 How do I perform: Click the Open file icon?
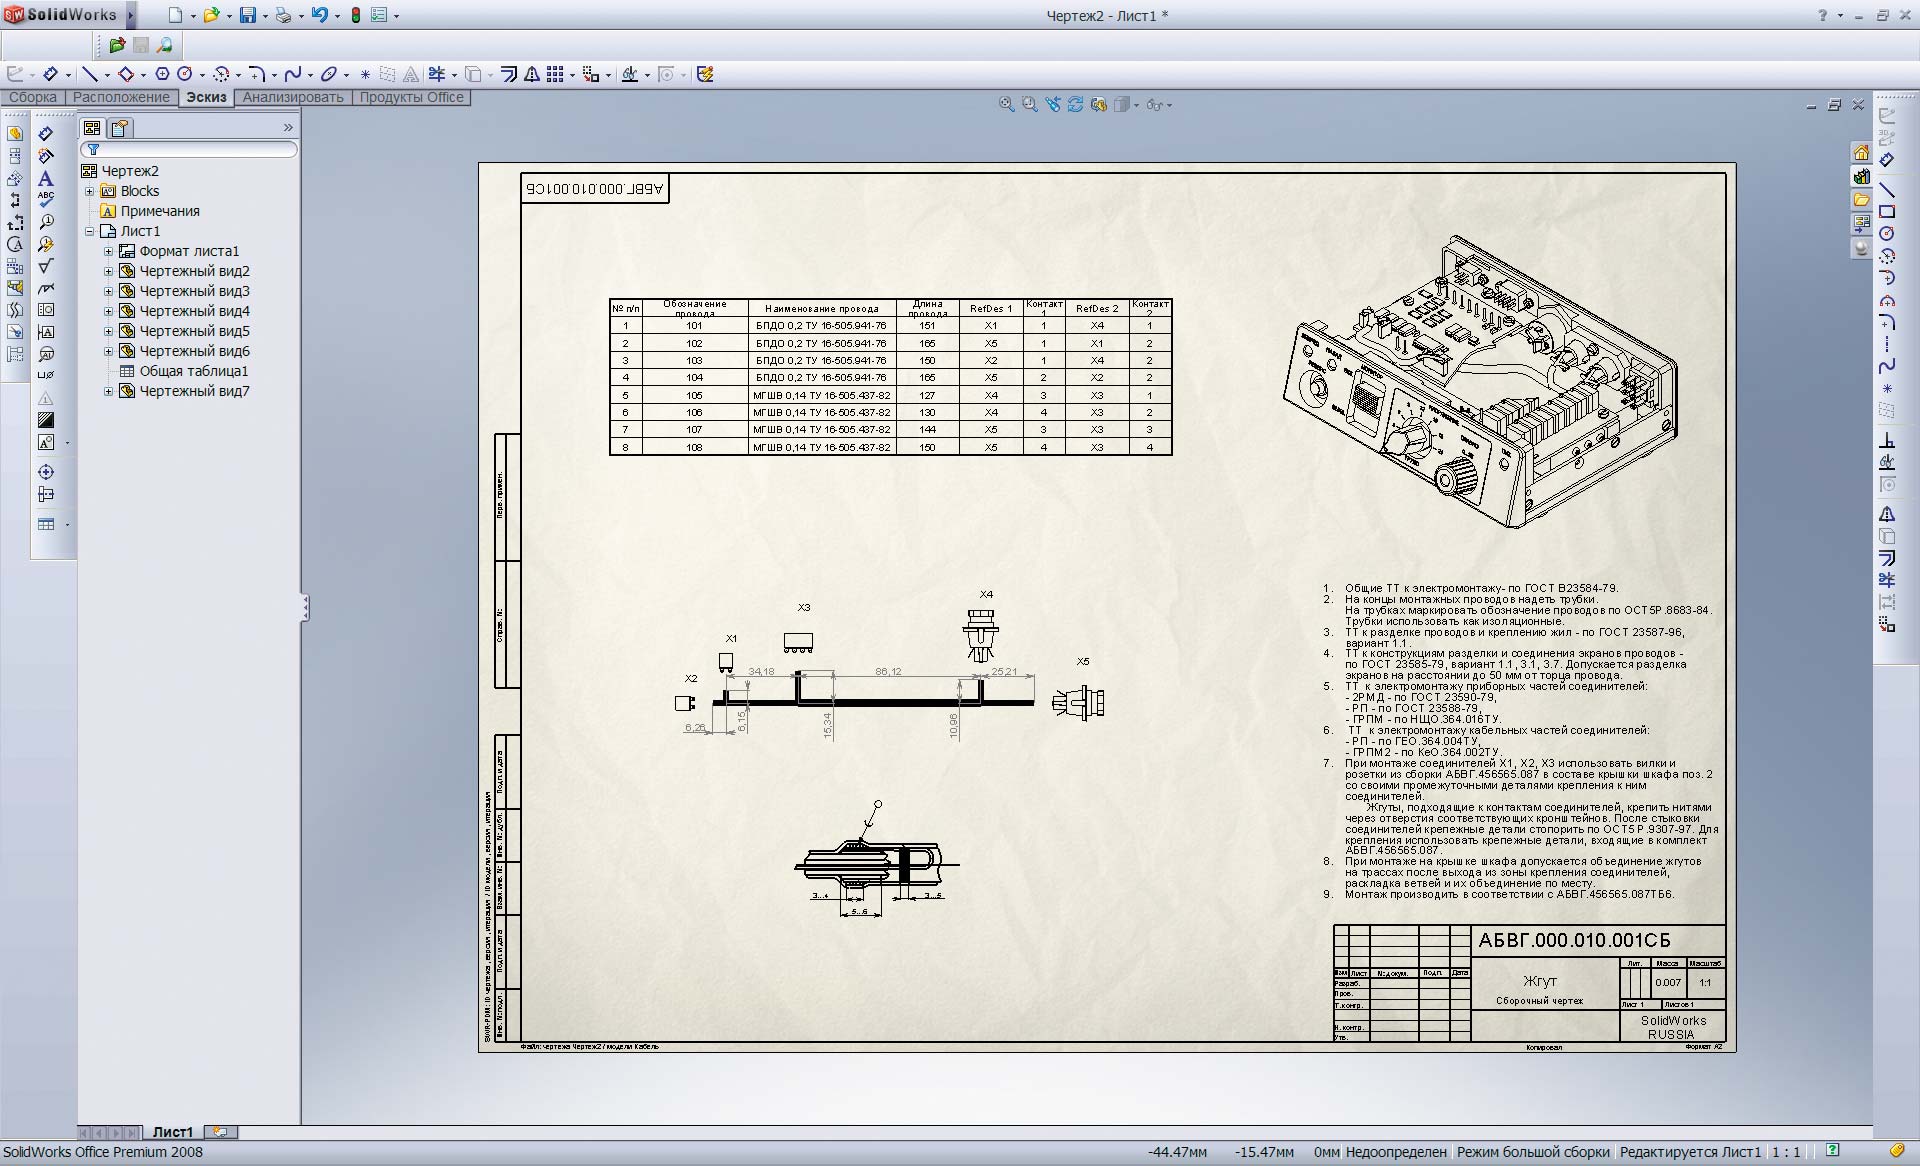click(x=211, y=15)
